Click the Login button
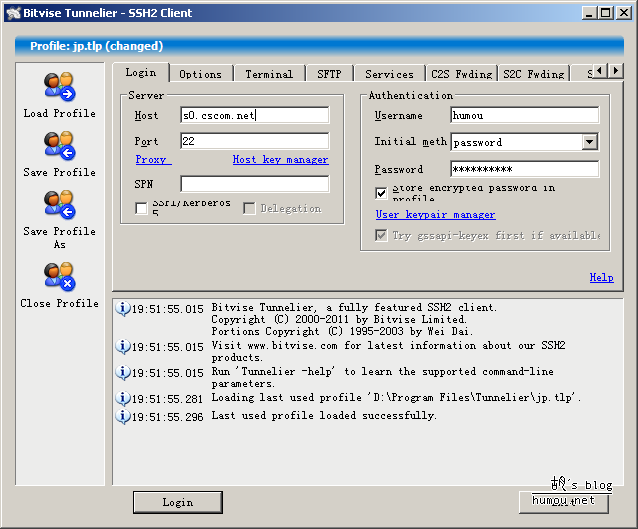The width and height of the screenshot is (638, 529). pos(178,502)
